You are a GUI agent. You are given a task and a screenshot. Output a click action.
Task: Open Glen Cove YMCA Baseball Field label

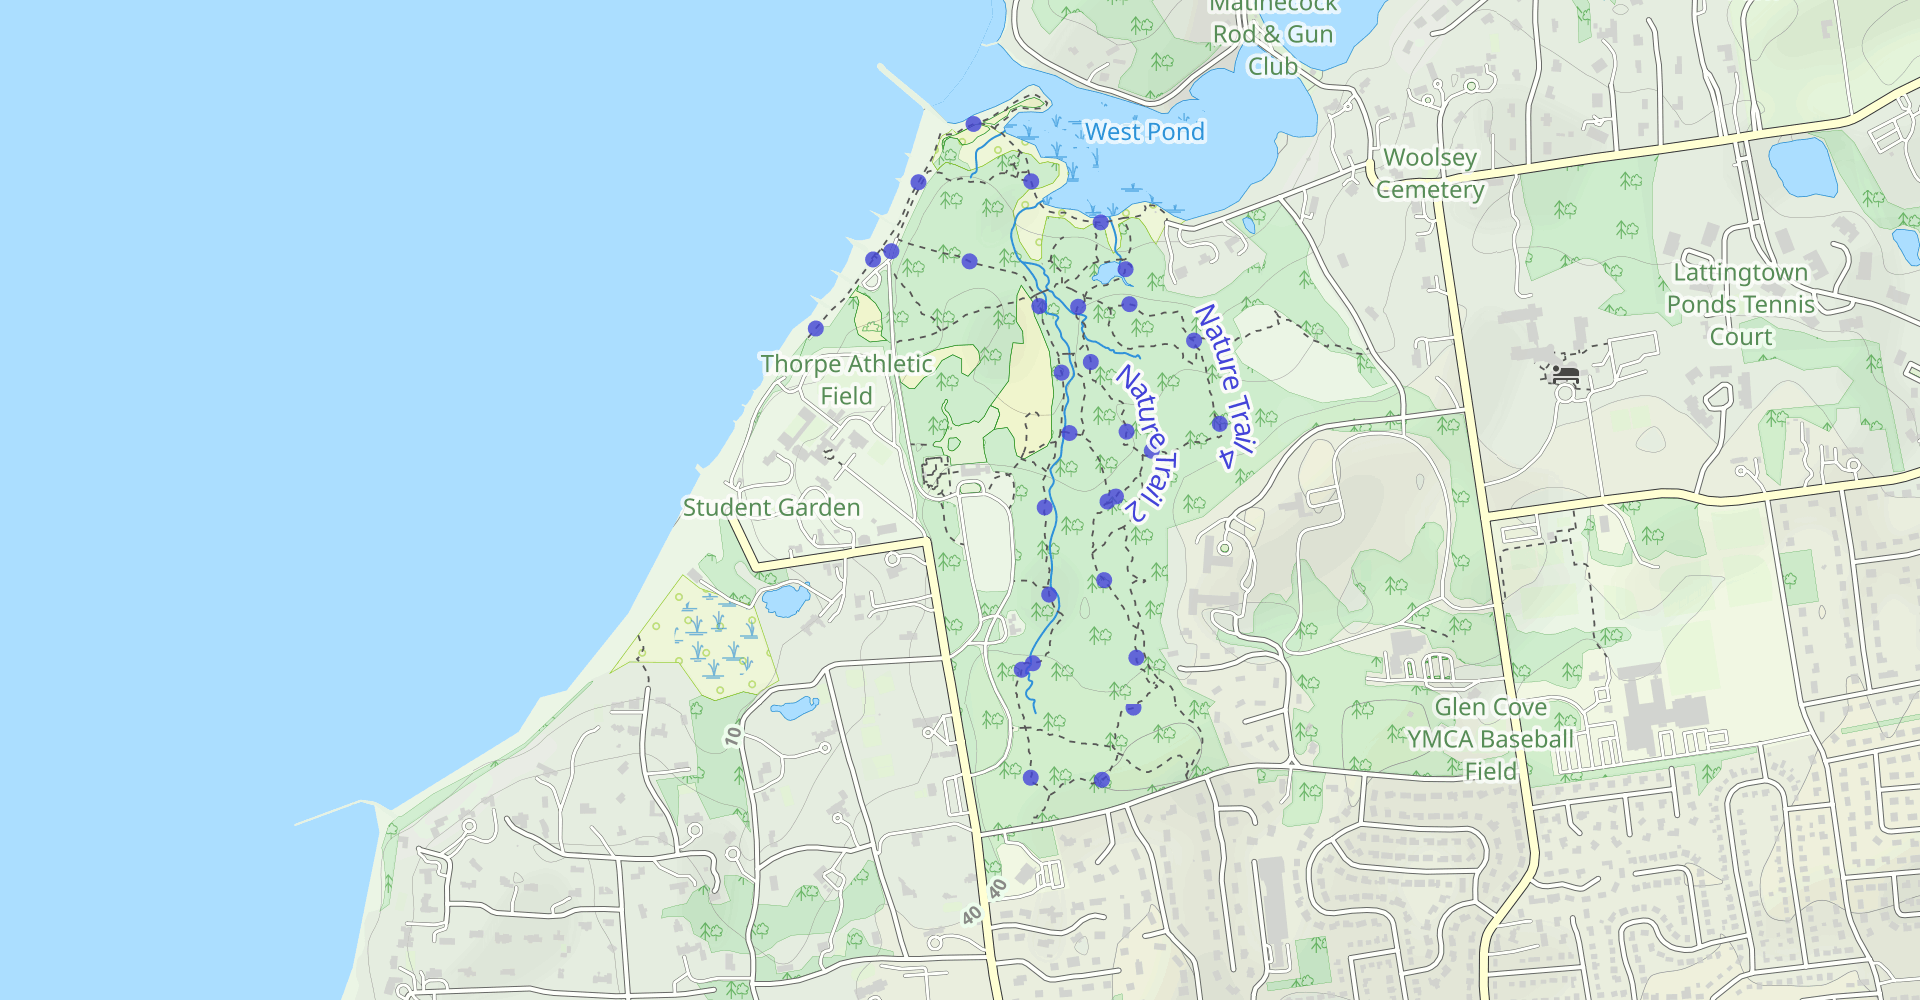(1491, 739)
